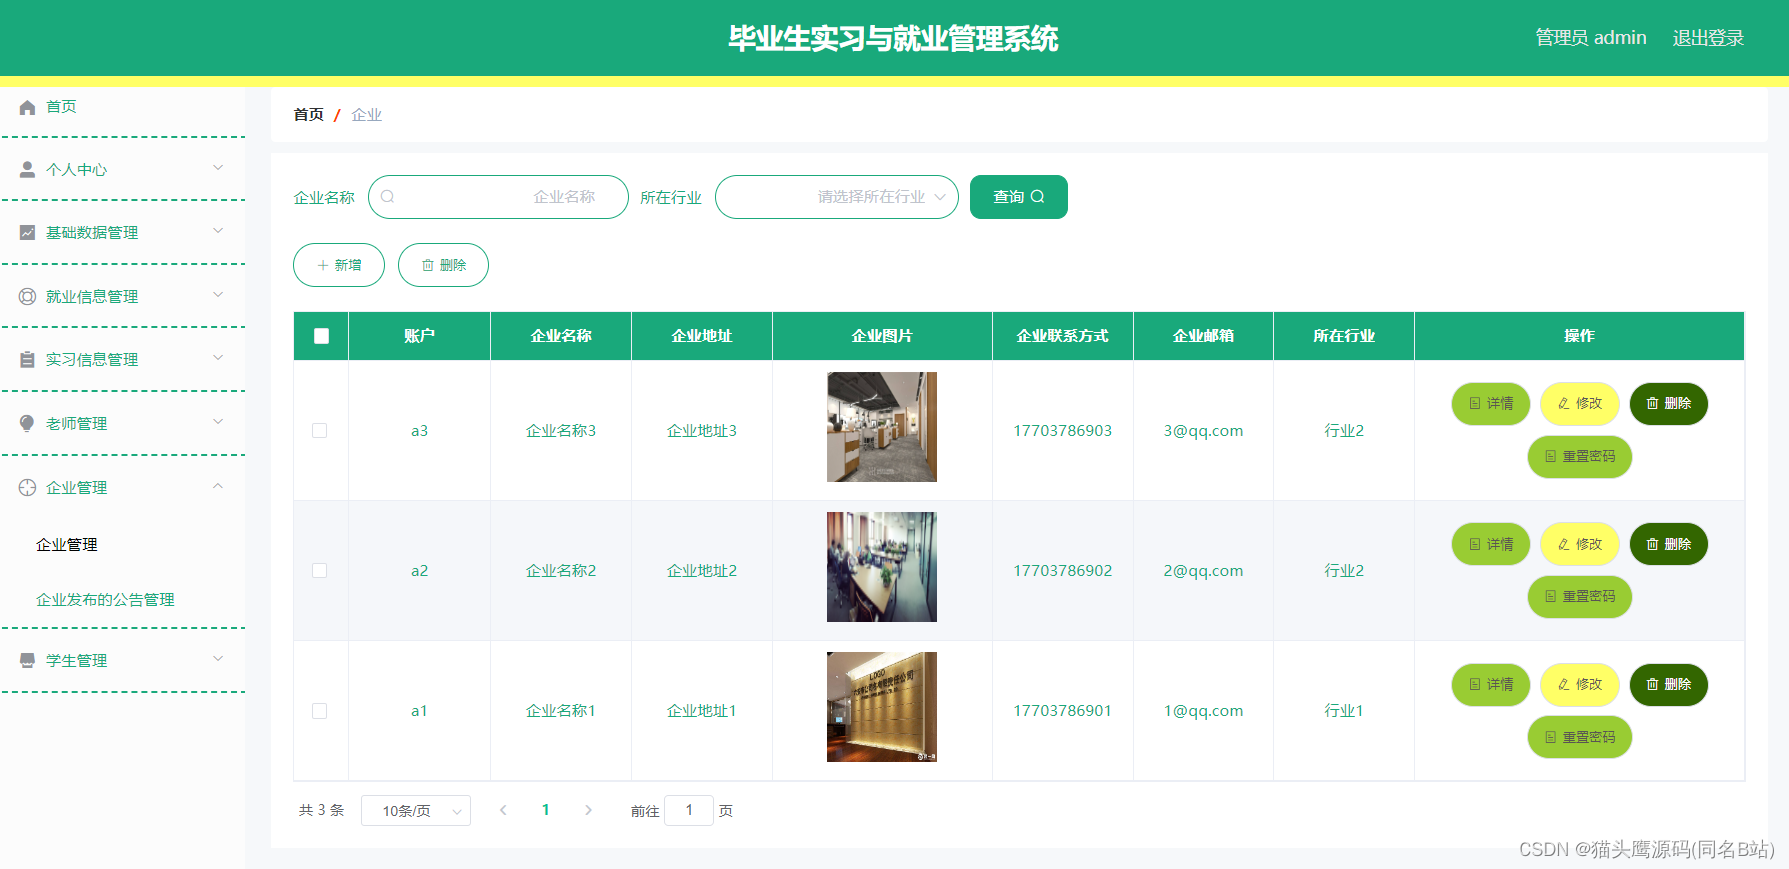Viewport: 1789px width, 869px height.
Task: Click the 前往 page number input
Action: [689, 810]
